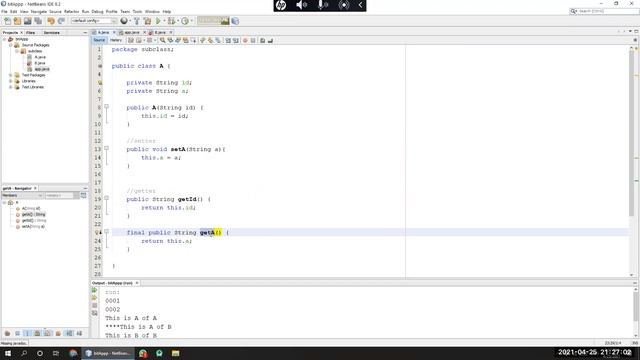This screenshot has height=360, width=640.
Task: Open the Navigate menu
Action: [39, 11]
